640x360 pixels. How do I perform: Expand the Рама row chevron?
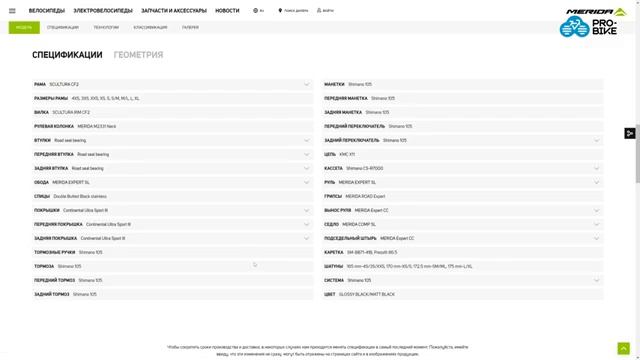tap(307, 84)
